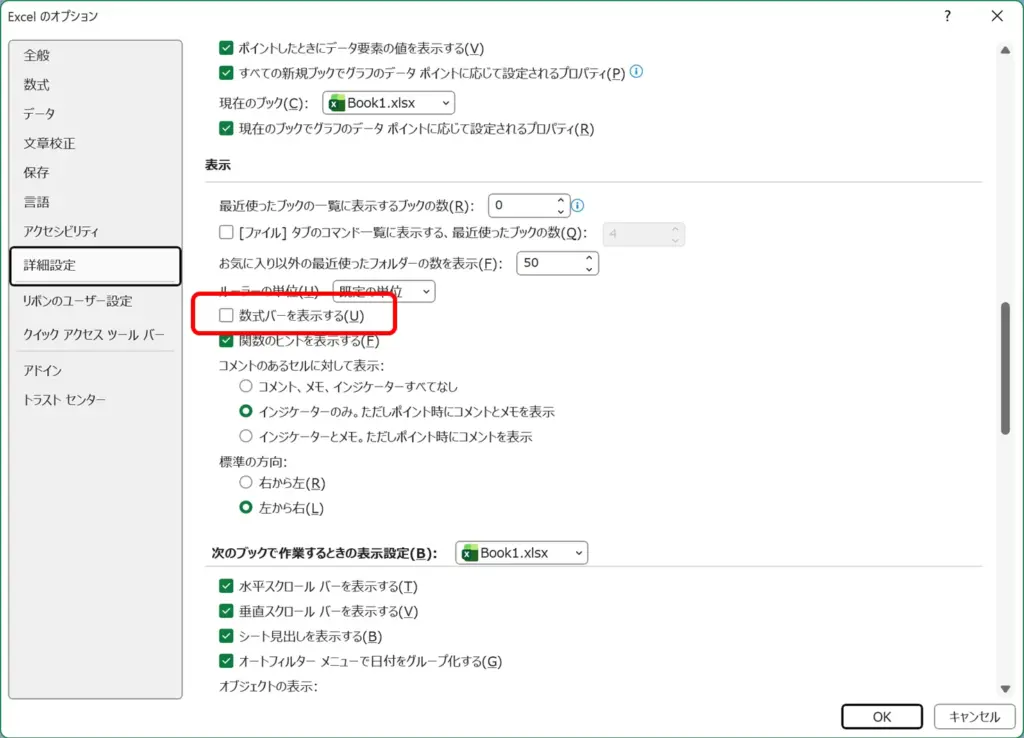Click the info icon beside 最近使ったブックの数 field
The height and width of the screenshot is (738, 1024).
[578, 206]
